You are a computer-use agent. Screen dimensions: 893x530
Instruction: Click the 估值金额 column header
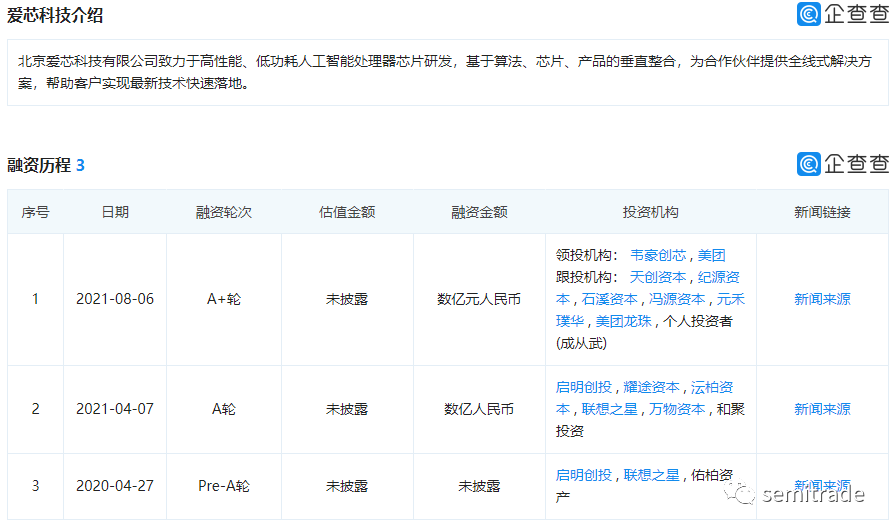(347, 212)
